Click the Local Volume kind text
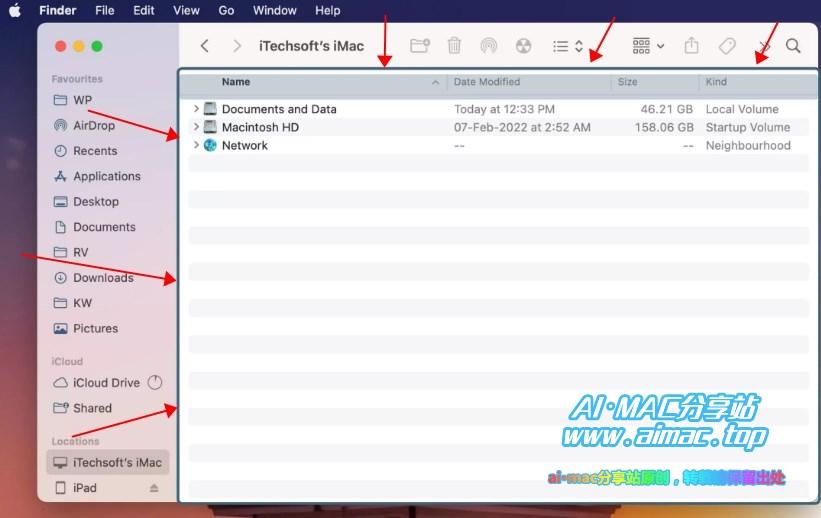The width and height of the screenshot is (821, 518). [742, 109]
